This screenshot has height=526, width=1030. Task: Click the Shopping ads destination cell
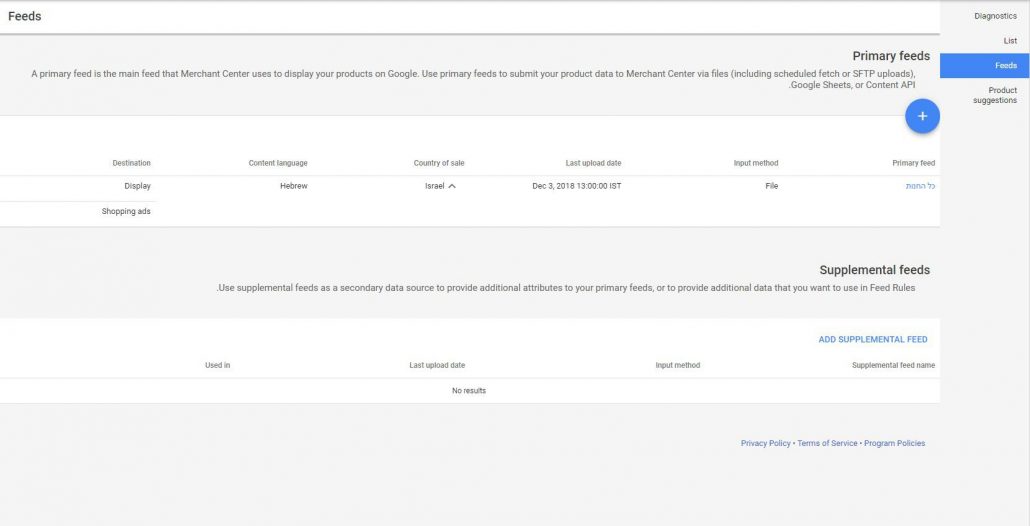[126, 211]
